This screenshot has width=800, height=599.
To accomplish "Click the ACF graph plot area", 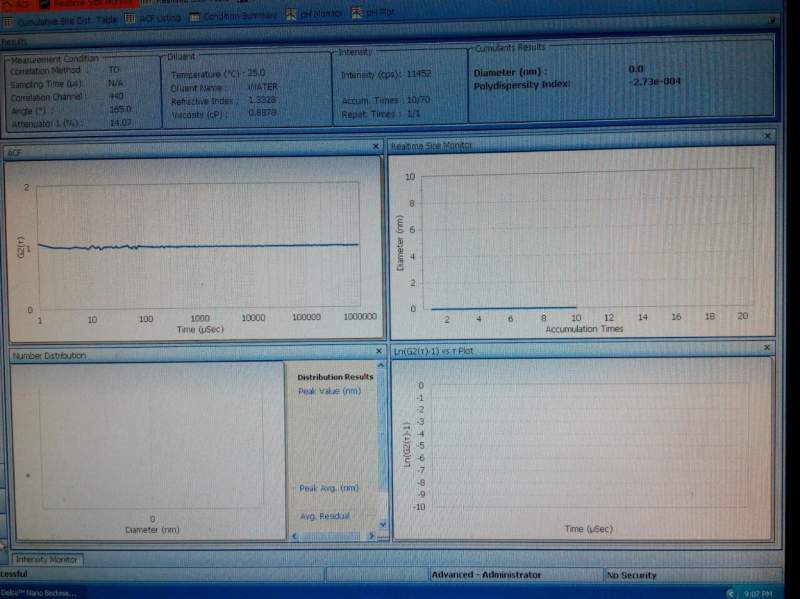I will [199, 246].
